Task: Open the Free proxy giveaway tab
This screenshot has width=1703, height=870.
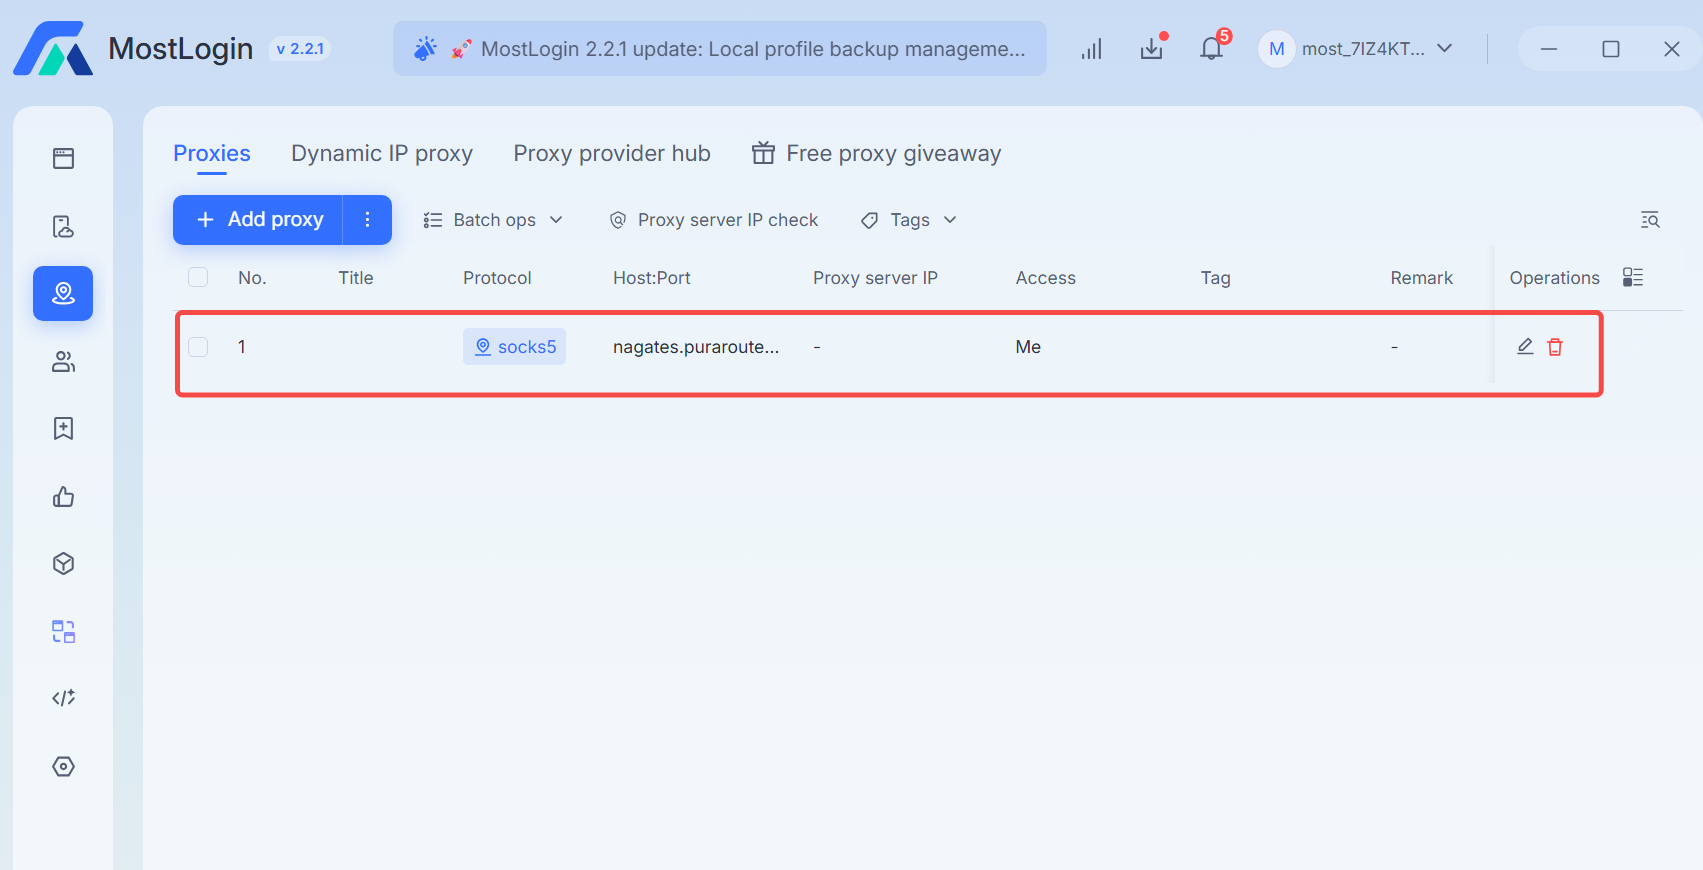Action: point(876,153)
